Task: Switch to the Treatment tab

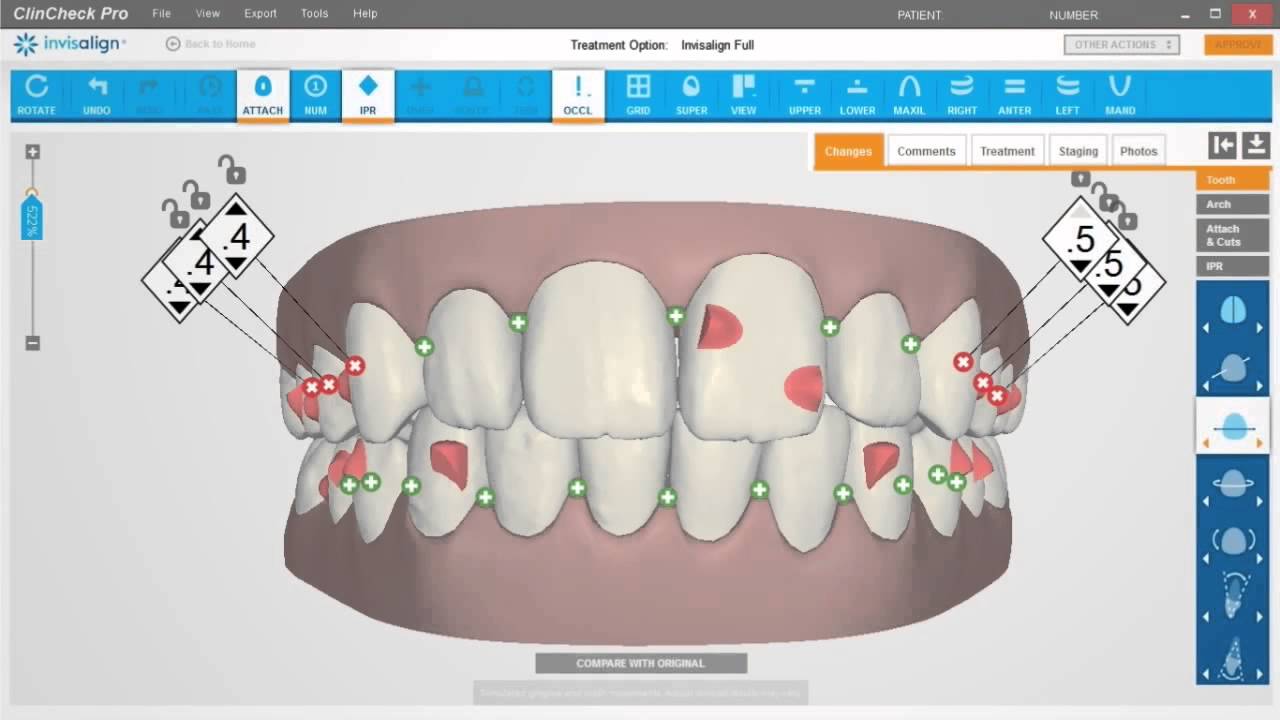Action: 1007,151
